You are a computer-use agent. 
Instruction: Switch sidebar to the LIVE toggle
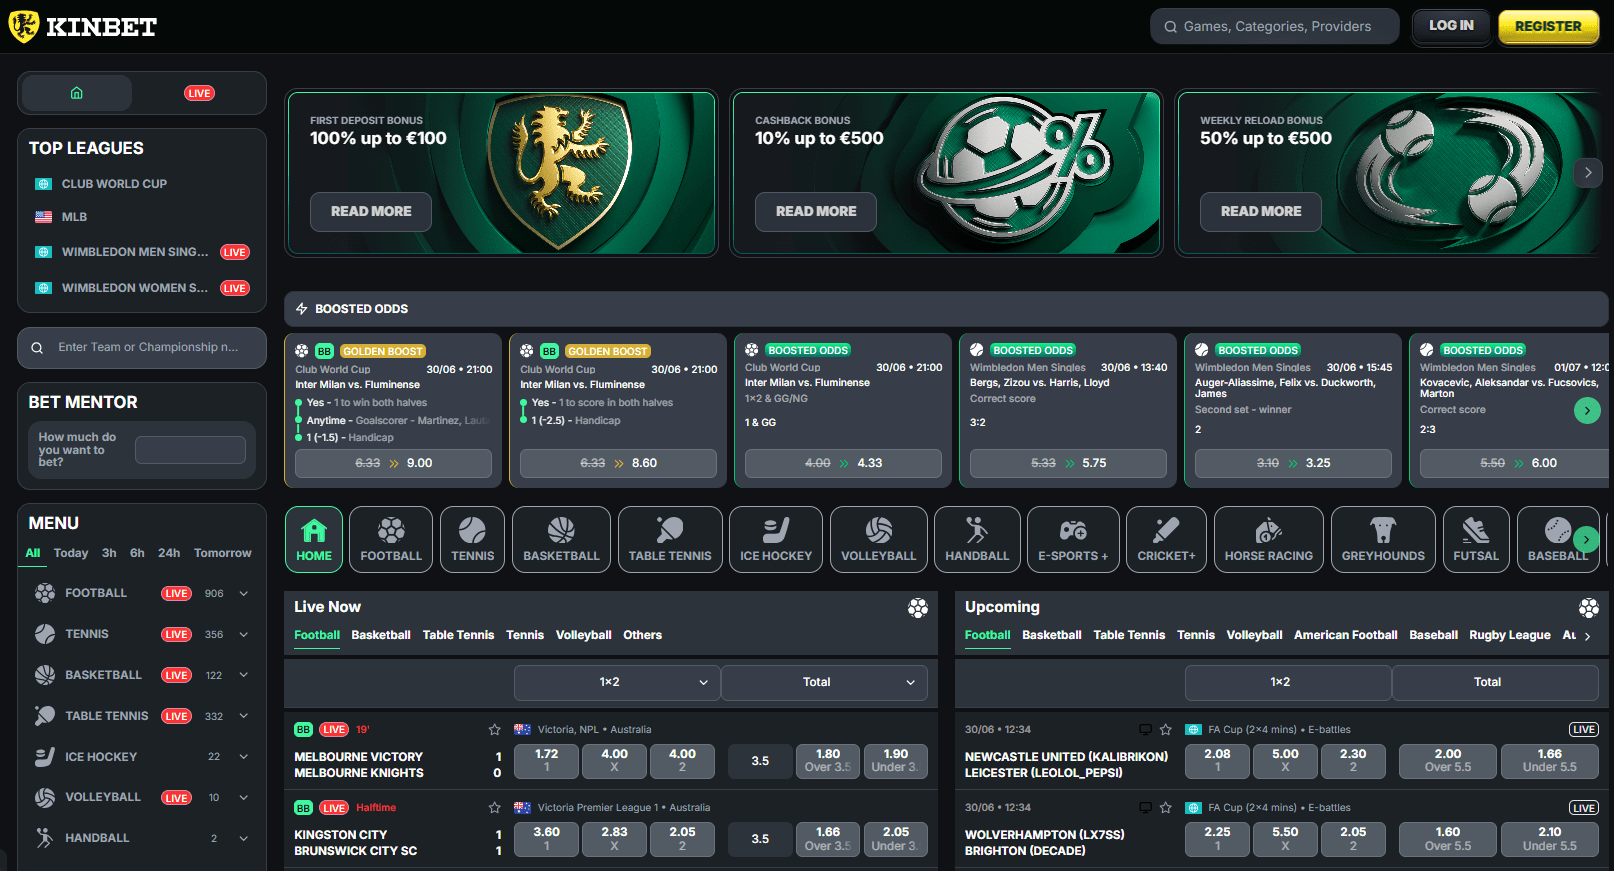(199, 93)
